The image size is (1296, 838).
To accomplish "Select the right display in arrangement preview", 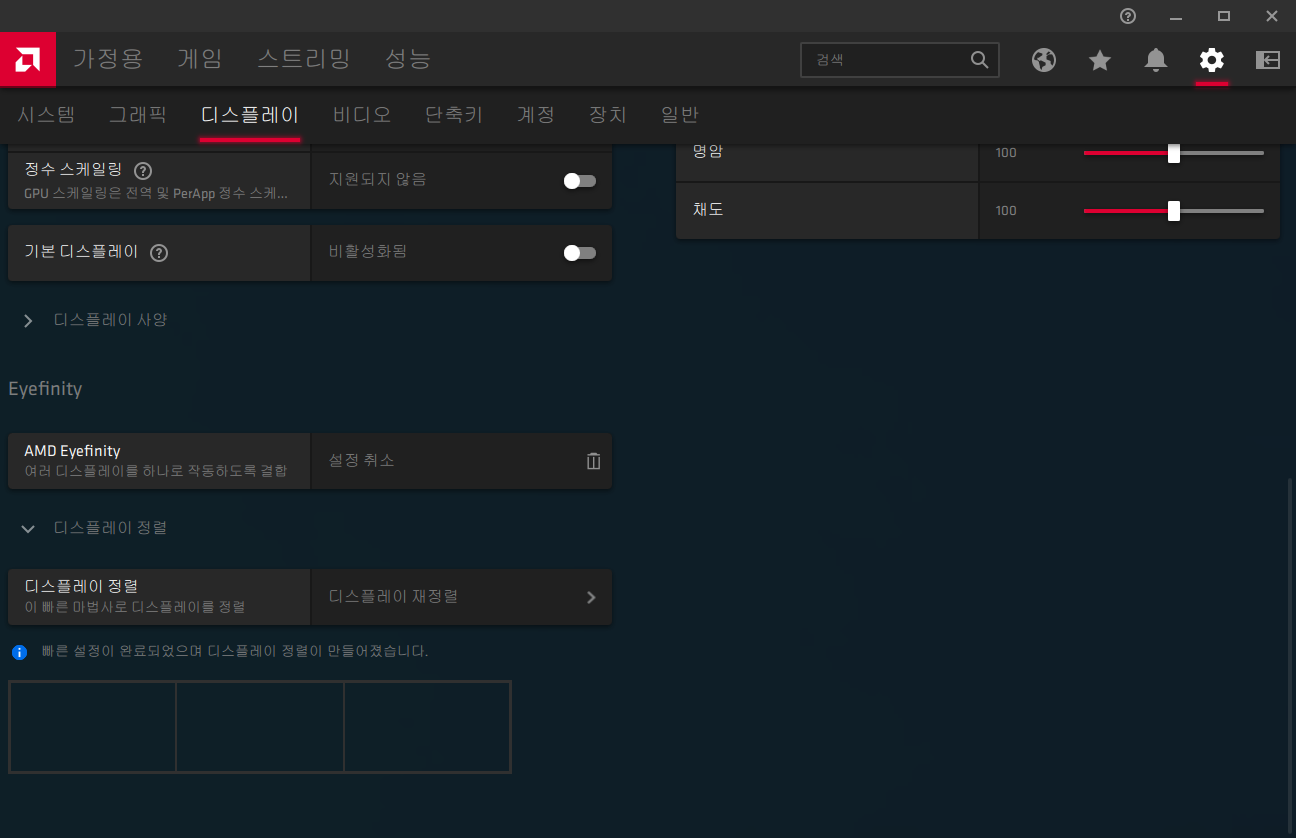I will [427, 727].
